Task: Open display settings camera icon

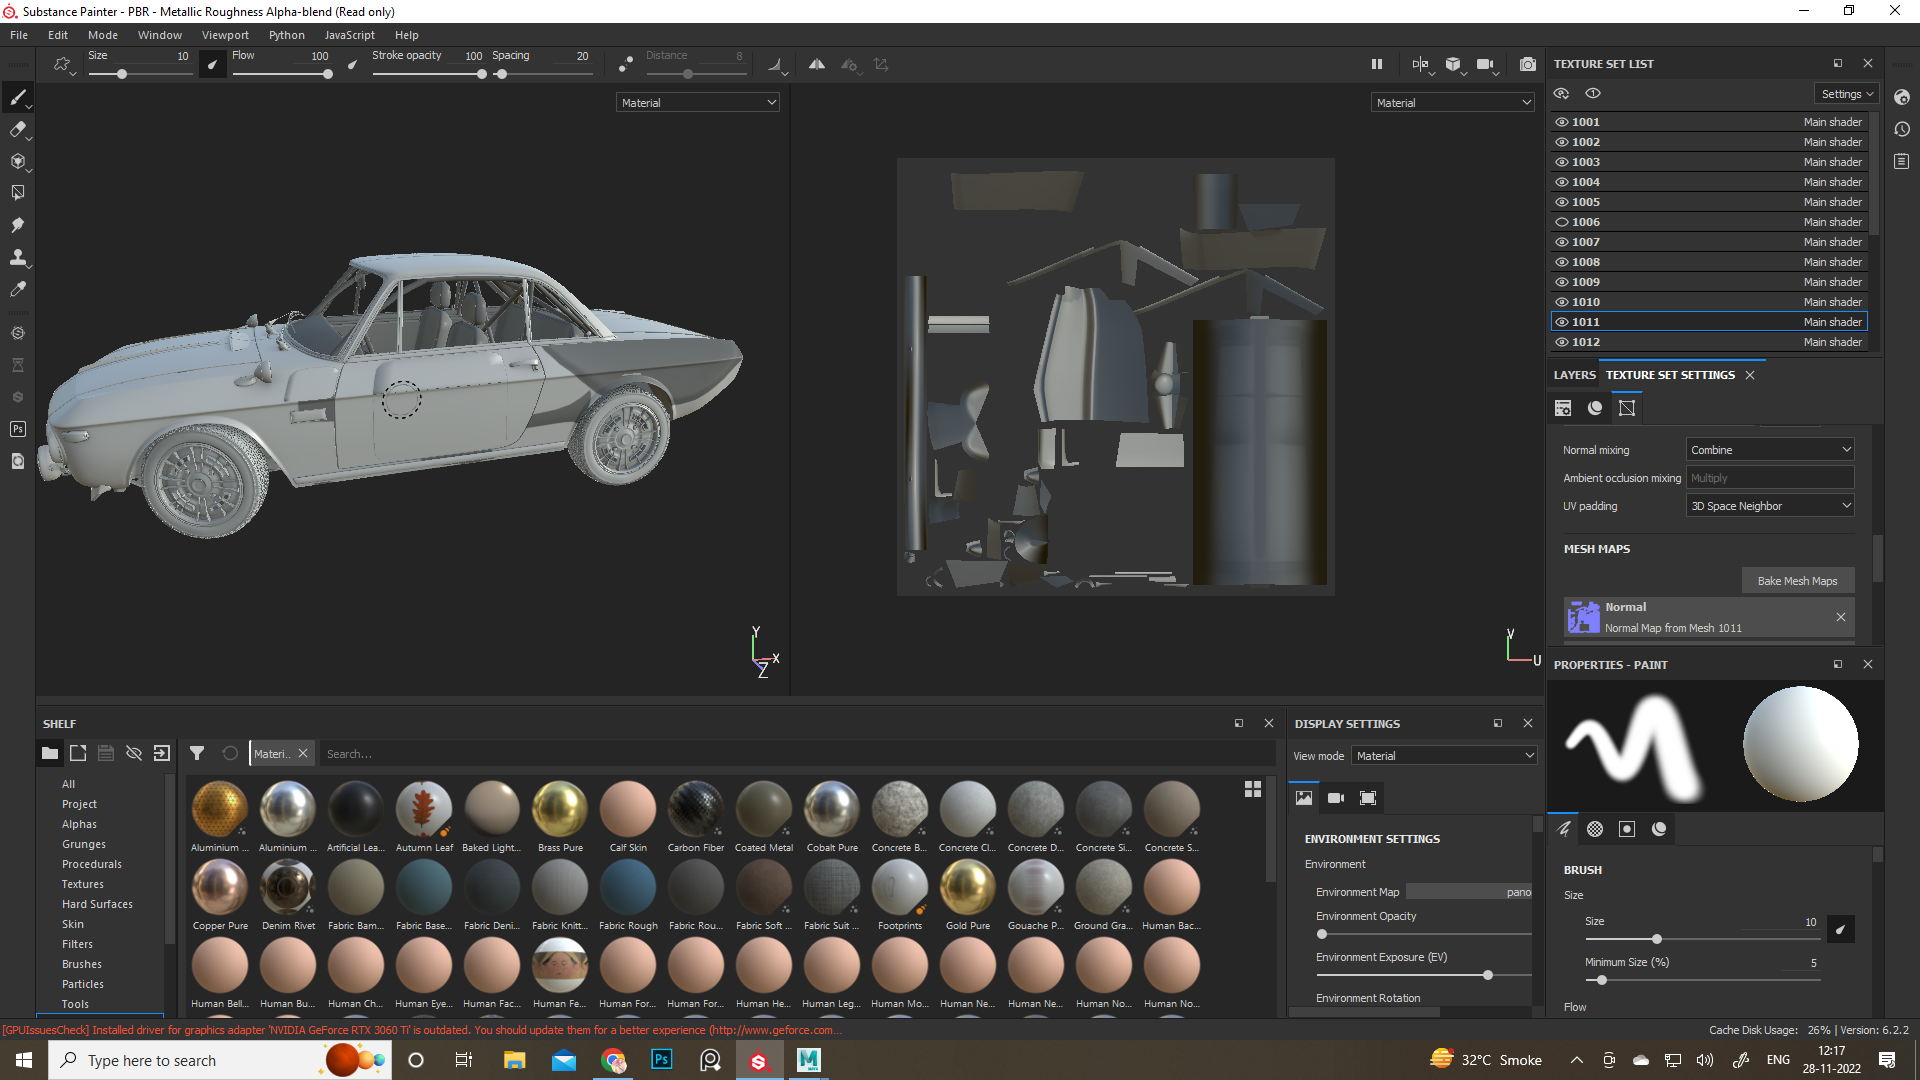Action: (1336, 798)
